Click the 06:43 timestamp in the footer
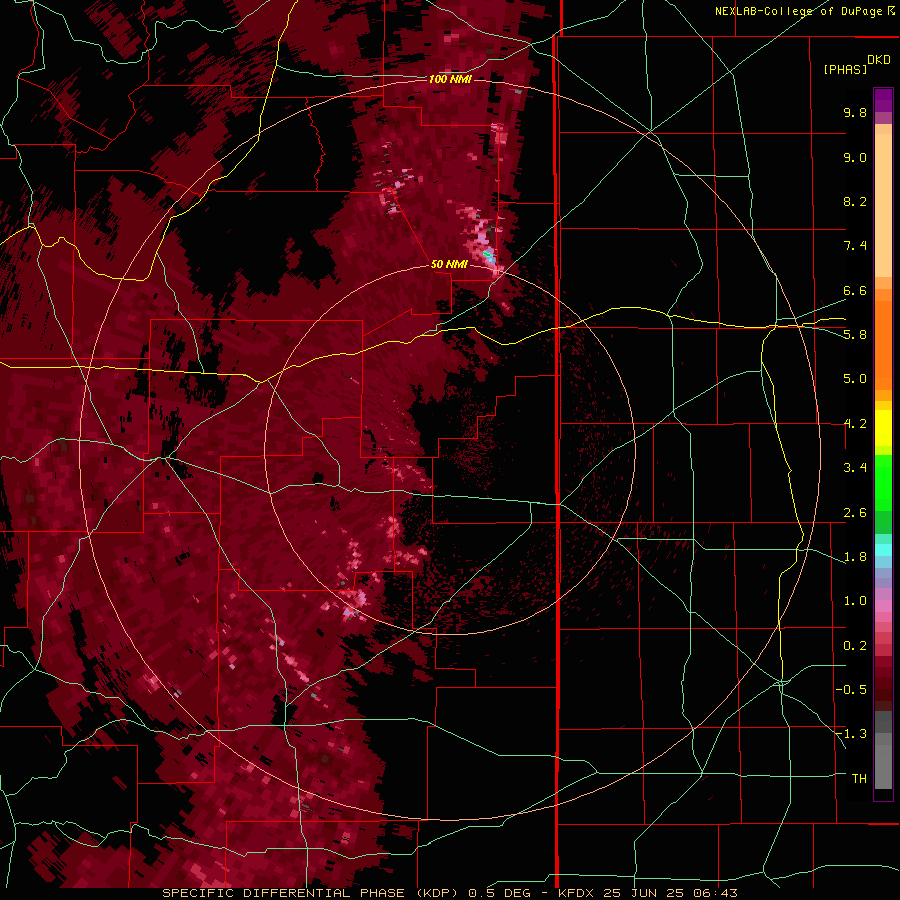Viewport: 900px width, 900px height. [717, 893]
